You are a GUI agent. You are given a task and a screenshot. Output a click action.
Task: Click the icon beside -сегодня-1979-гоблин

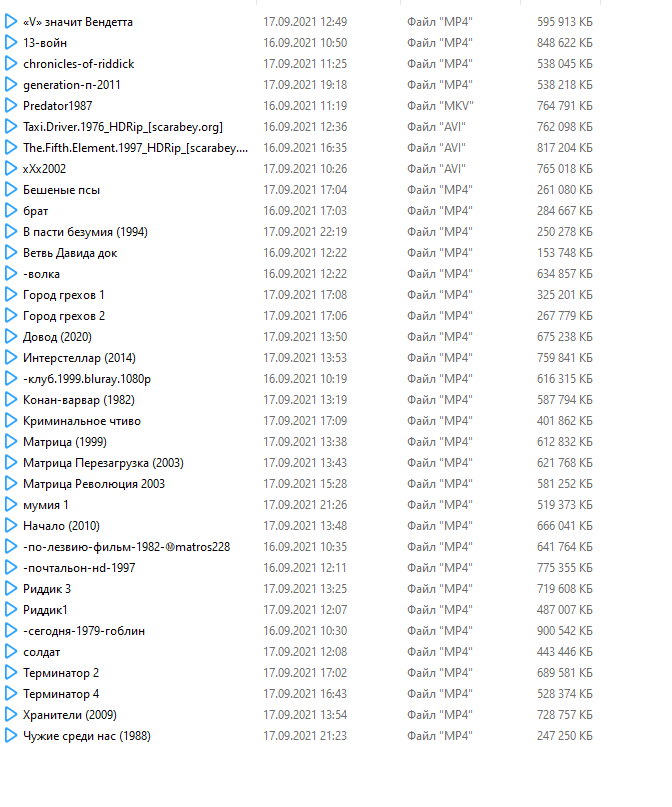coord(11,630)
